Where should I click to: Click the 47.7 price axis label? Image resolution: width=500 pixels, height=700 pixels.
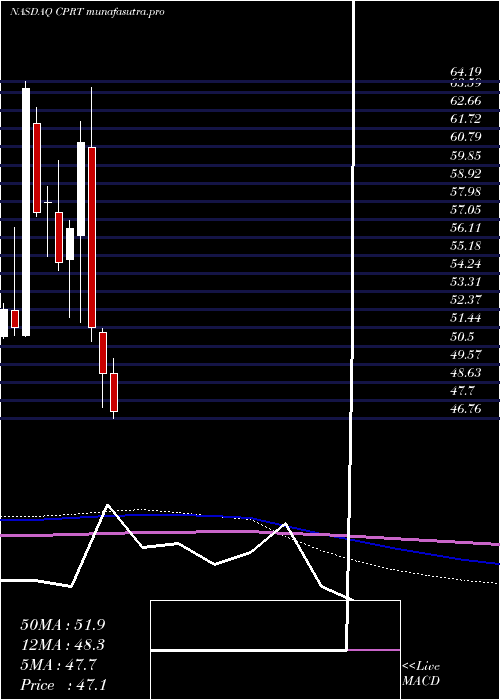[462, 391]
